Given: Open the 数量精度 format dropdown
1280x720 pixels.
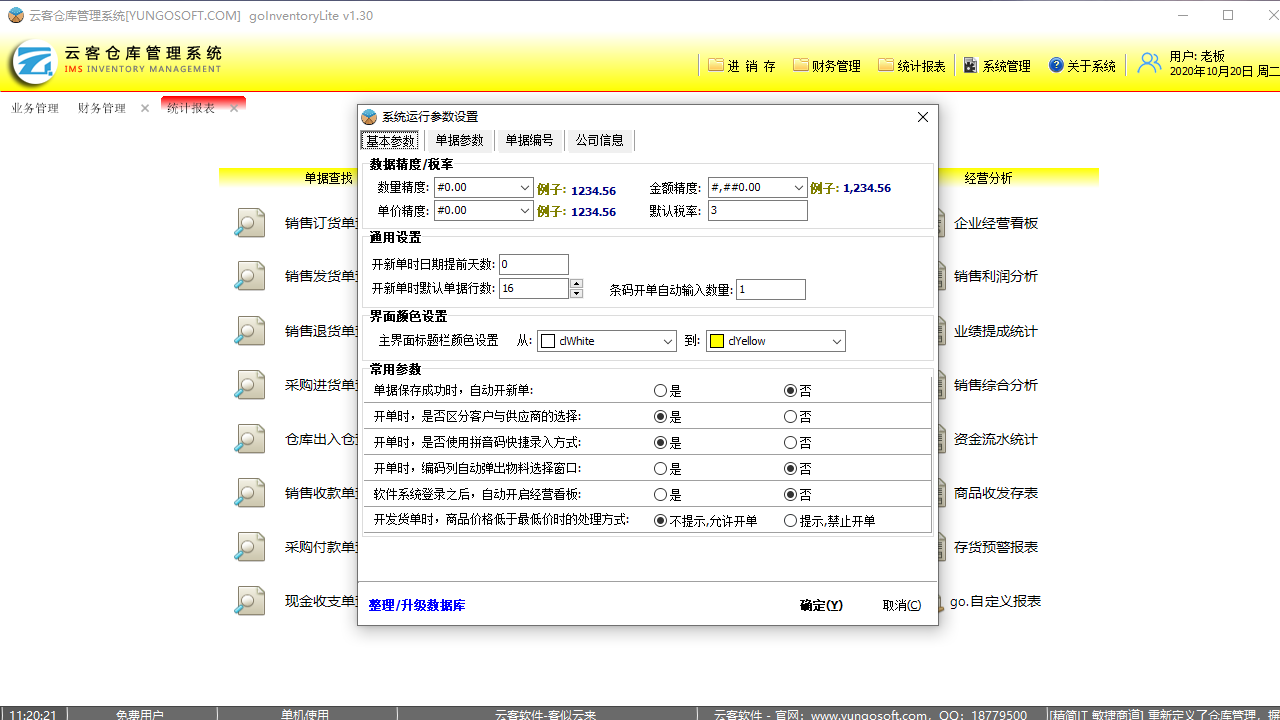Looking at the screenshot, I should tap(527, 186).
